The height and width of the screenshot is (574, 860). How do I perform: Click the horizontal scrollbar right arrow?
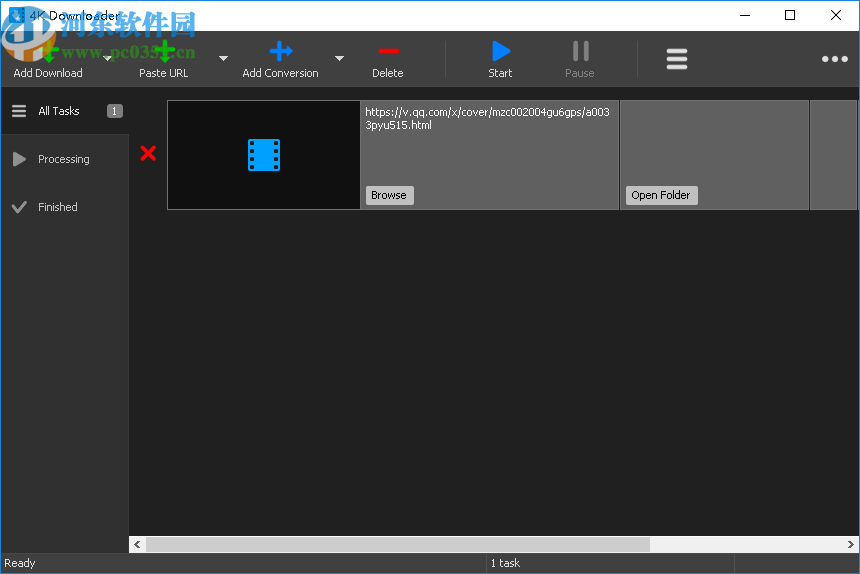pos(850,544)
